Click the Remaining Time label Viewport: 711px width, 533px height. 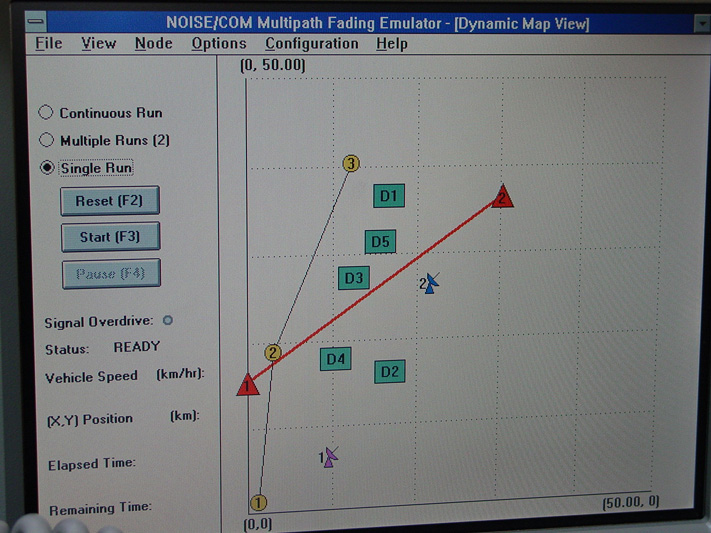(100, 508)
